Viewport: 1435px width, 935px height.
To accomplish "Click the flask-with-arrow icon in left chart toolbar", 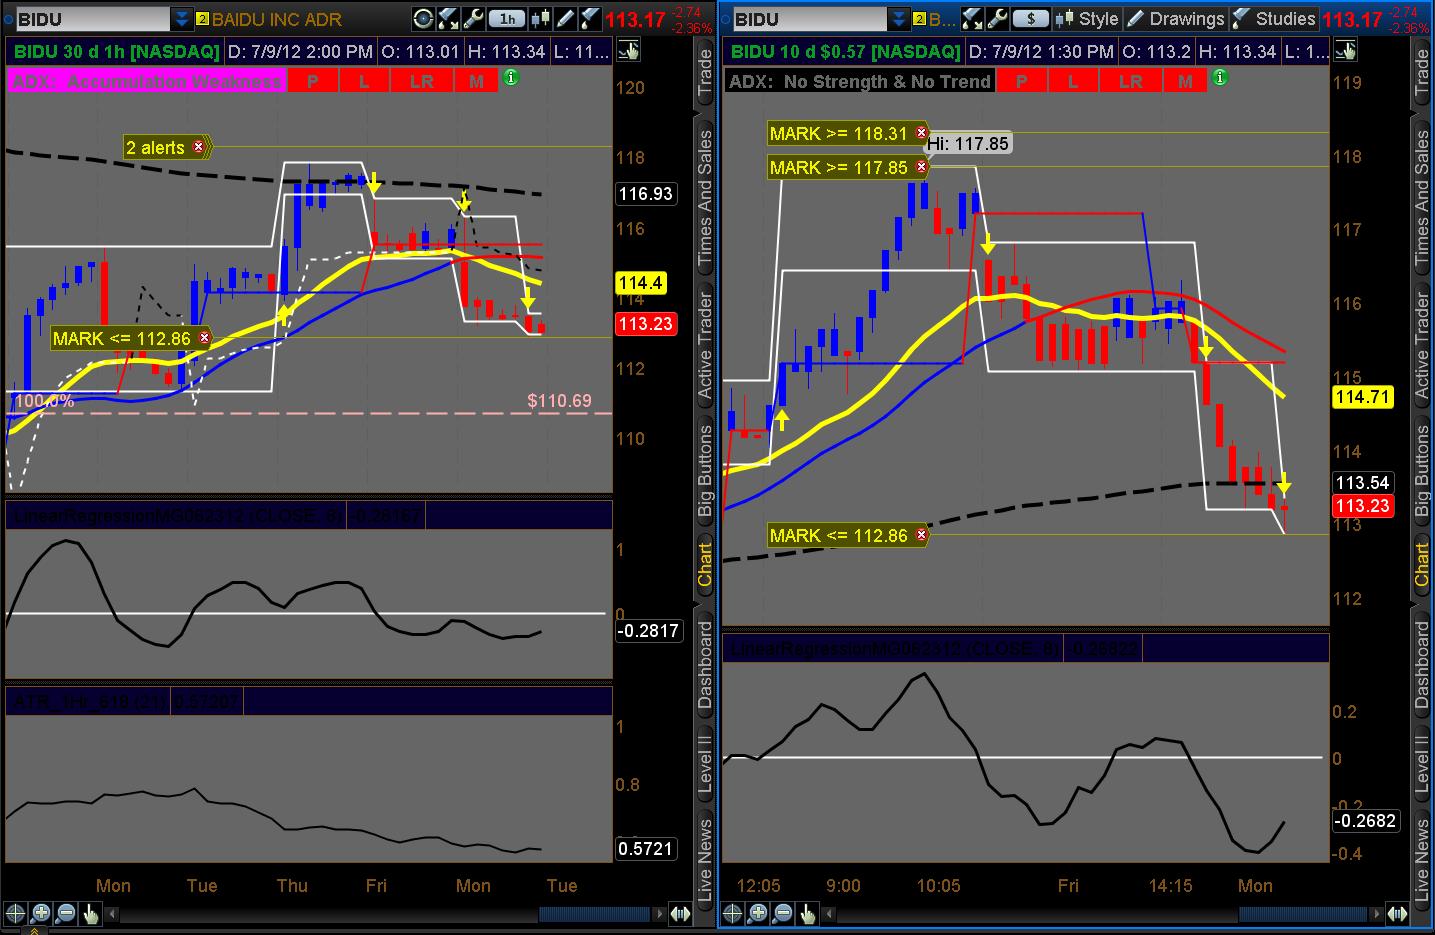I will coord(448,18).
